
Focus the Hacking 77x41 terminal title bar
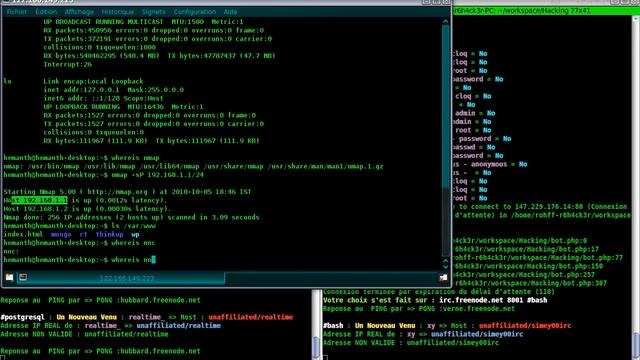point(546,11)
